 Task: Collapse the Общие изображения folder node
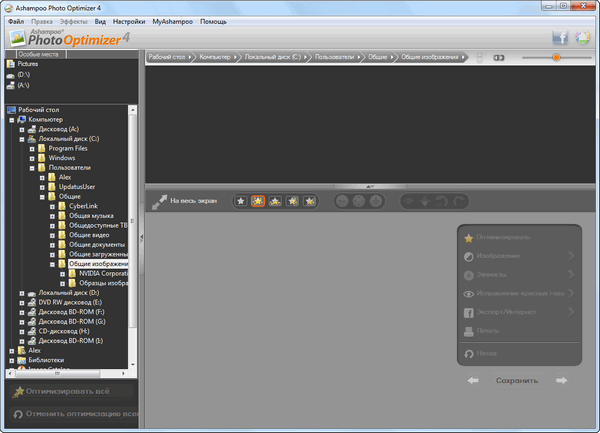pyautogui.click(x=52, y=264)
